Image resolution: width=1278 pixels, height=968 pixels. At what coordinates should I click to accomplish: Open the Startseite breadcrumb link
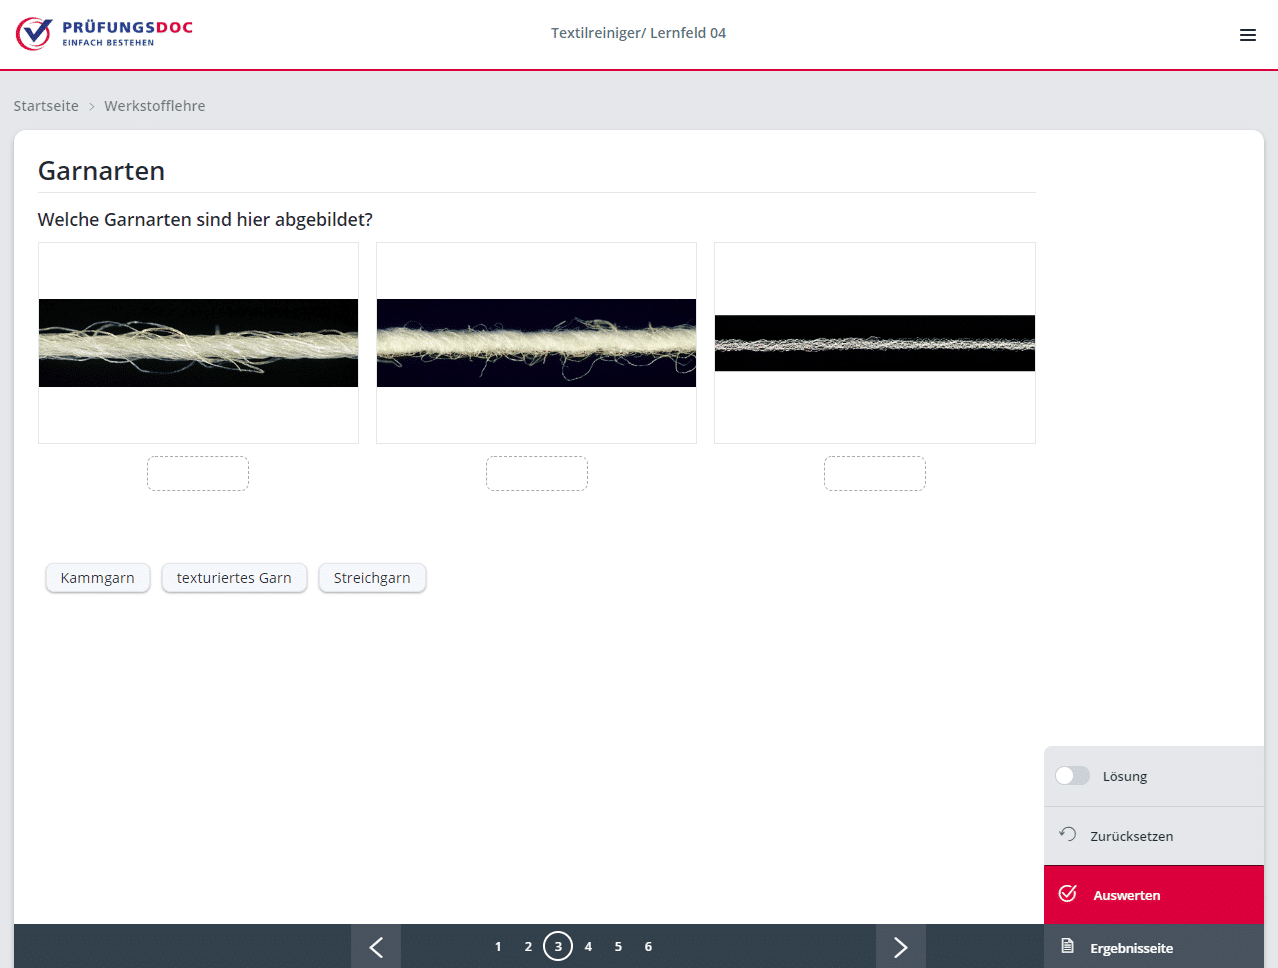[x=46, y=106]
